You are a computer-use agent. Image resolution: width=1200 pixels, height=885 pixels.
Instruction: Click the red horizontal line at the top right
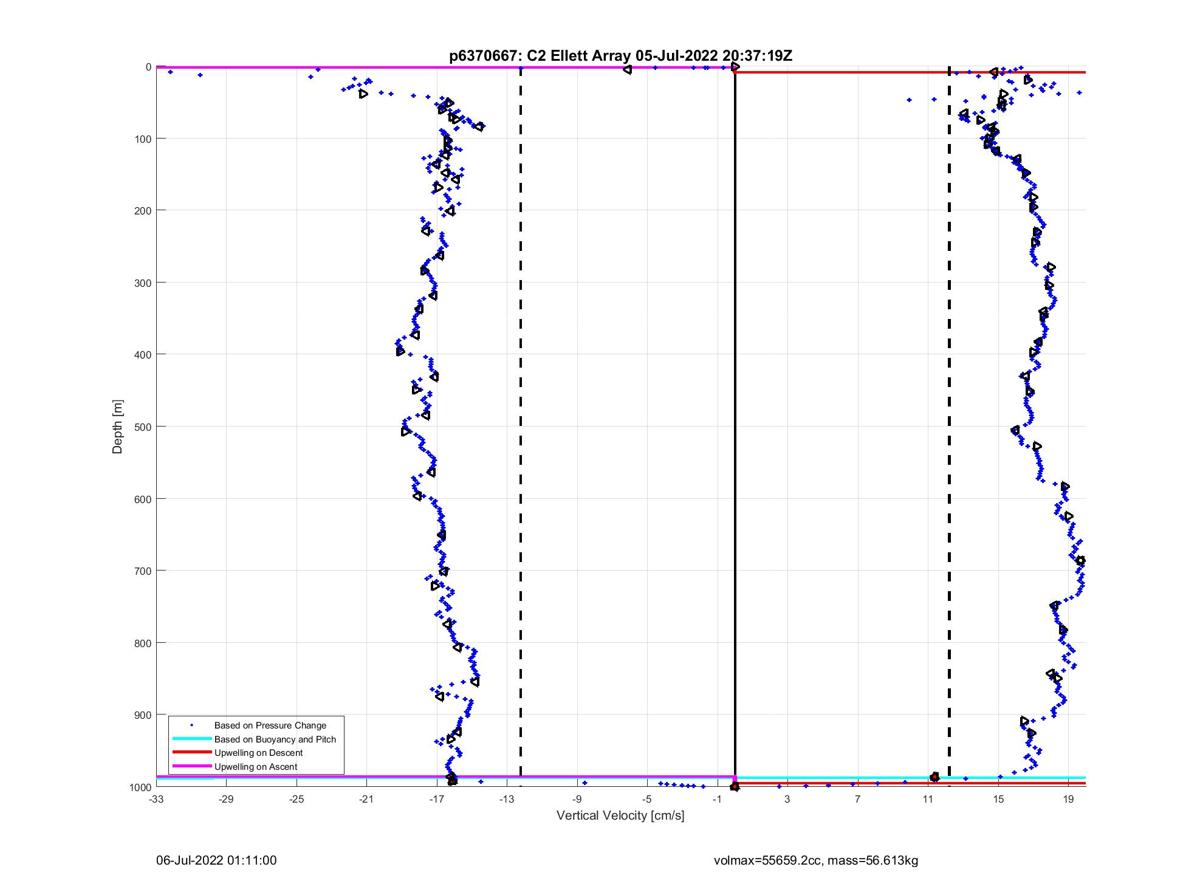coord(910,72)
